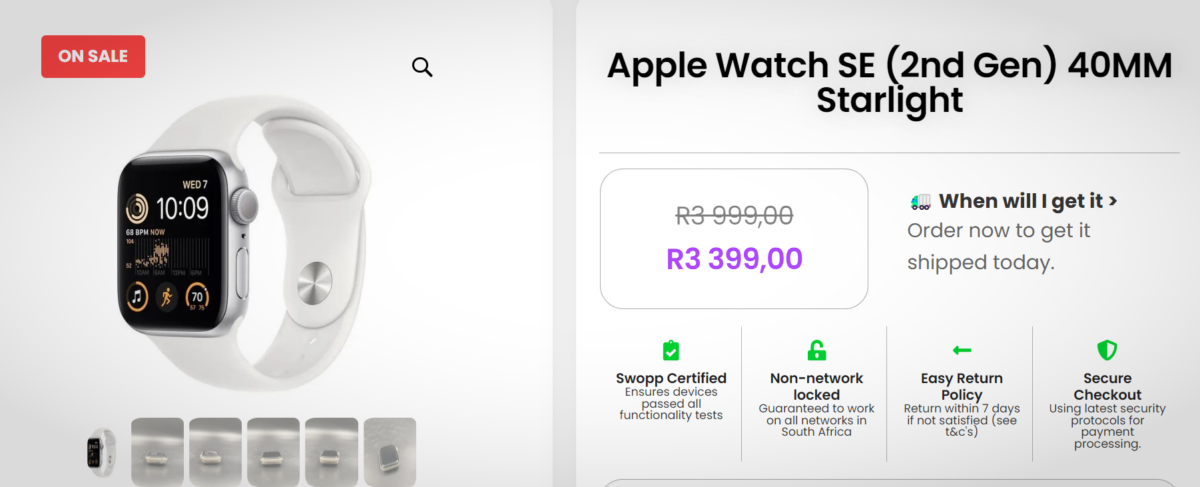Click the Swopp Certified clipboard check icon
The width and height of the screenshot is (1200, 487).
click(x=671, y=351)
